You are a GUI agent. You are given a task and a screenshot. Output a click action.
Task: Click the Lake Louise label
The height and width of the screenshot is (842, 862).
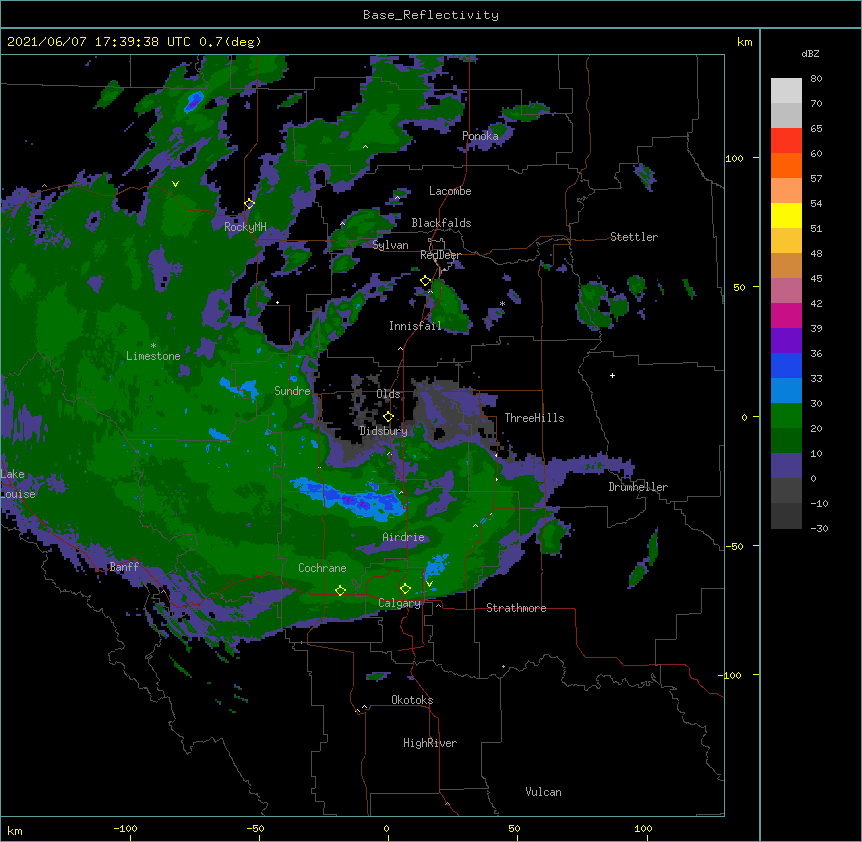click(x=16, y=484)
